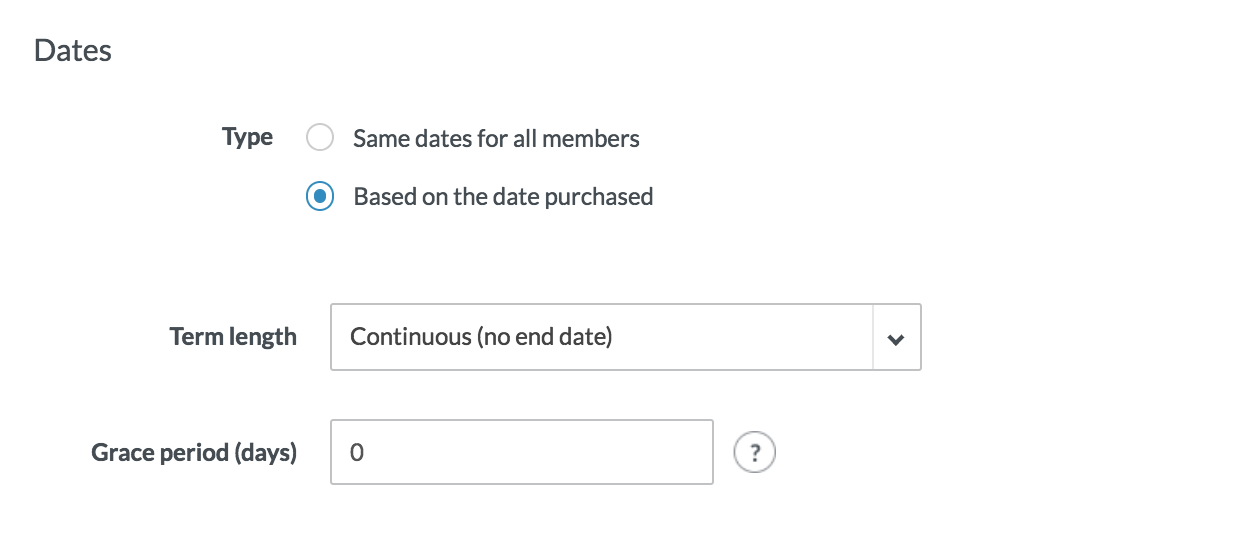Focus the Grace period (days) input field
This screenshot has width=1250, height=550.
coord(521,453)
